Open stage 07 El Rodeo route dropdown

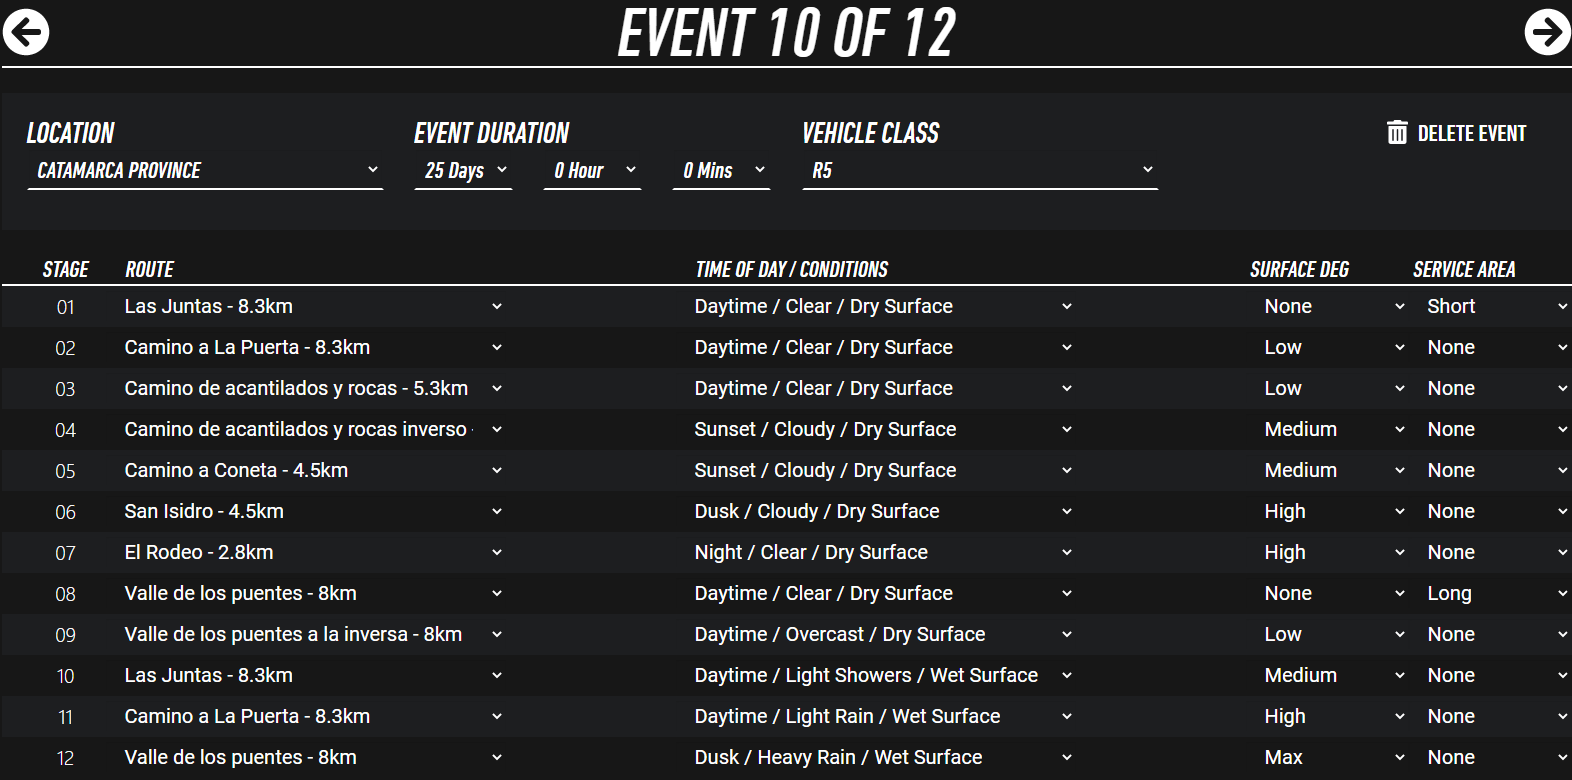(x=312, y=553)
